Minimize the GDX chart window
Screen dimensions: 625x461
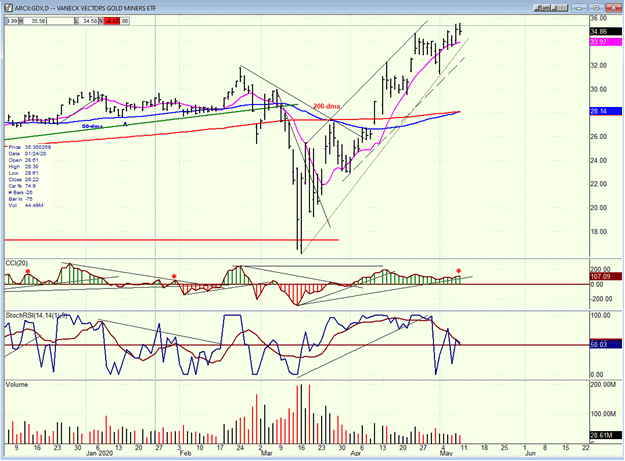pos(579,8)
